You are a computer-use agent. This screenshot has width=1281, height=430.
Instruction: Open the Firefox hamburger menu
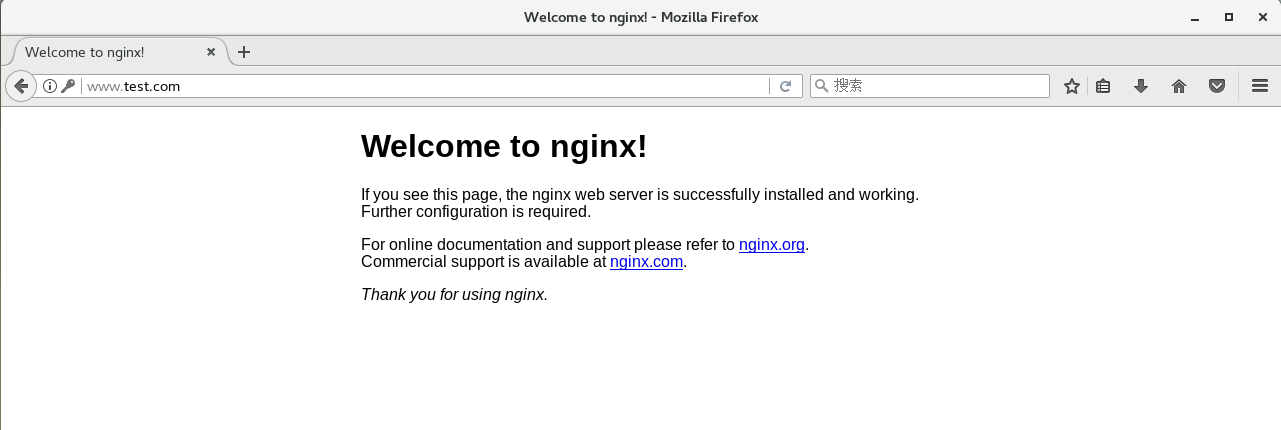point(1260,86)
